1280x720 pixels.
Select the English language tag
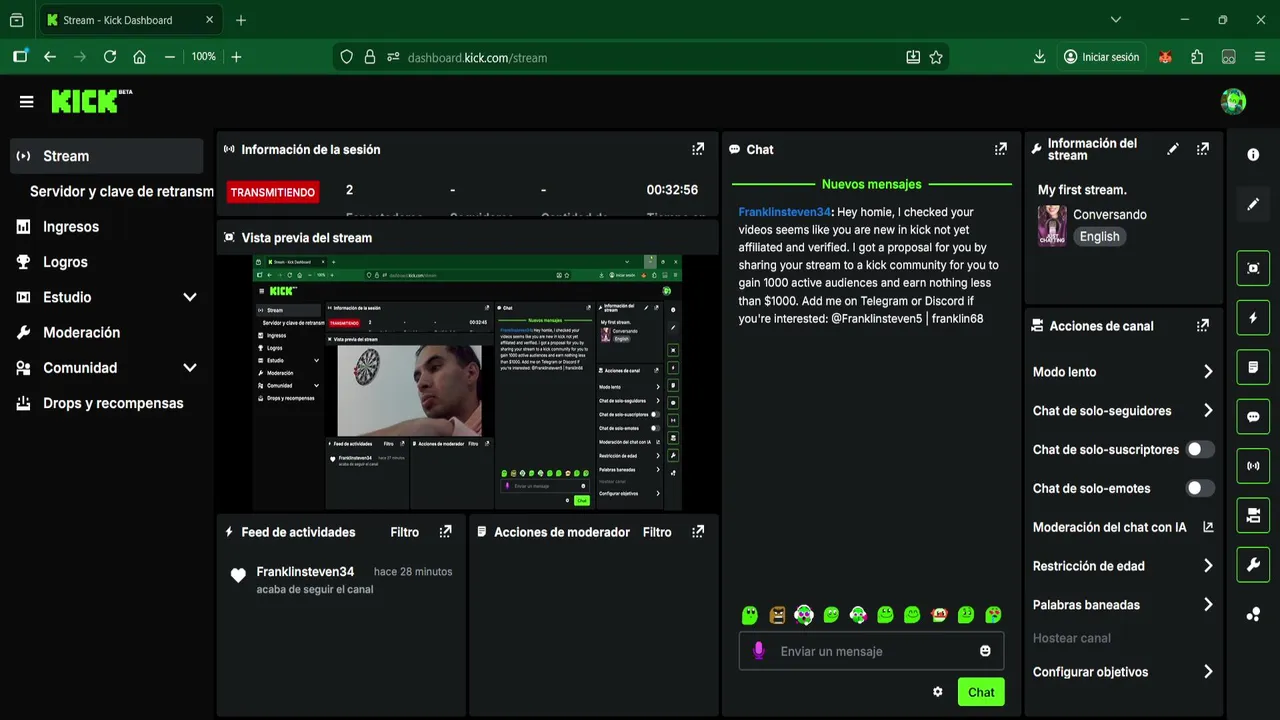(x=1099, y=237)
